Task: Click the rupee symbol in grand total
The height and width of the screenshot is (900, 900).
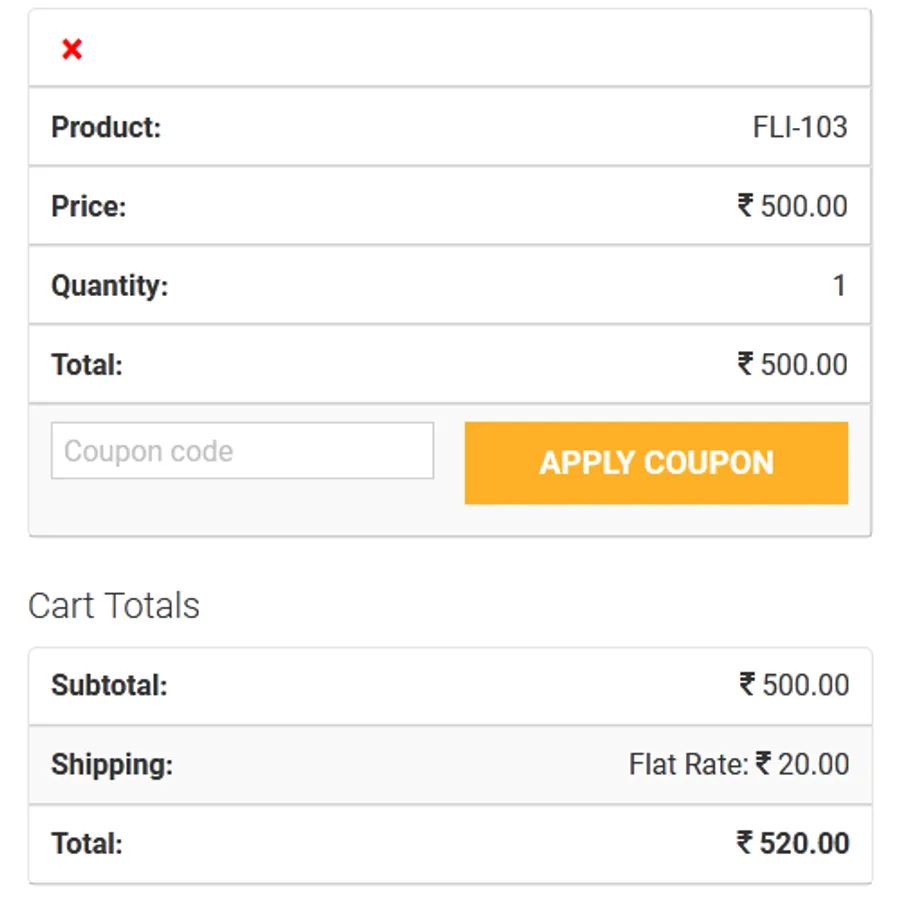Action: (745, 843)
